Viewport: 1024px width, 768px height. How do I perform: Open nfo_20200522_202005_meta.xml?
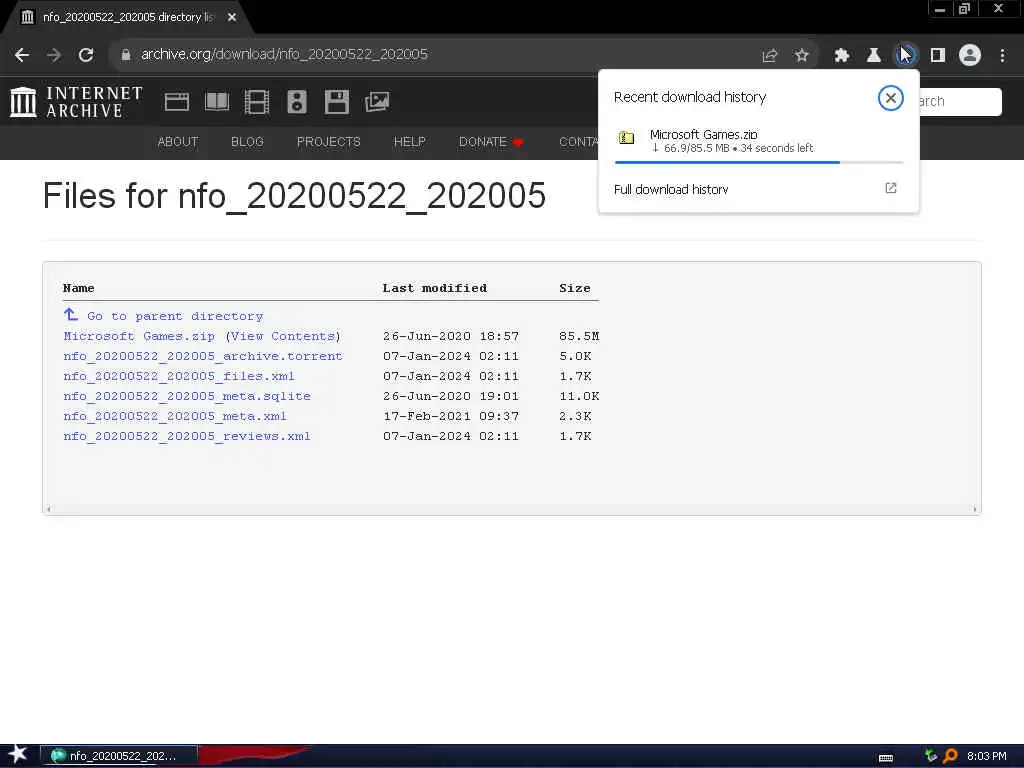[x=175, y=416]
